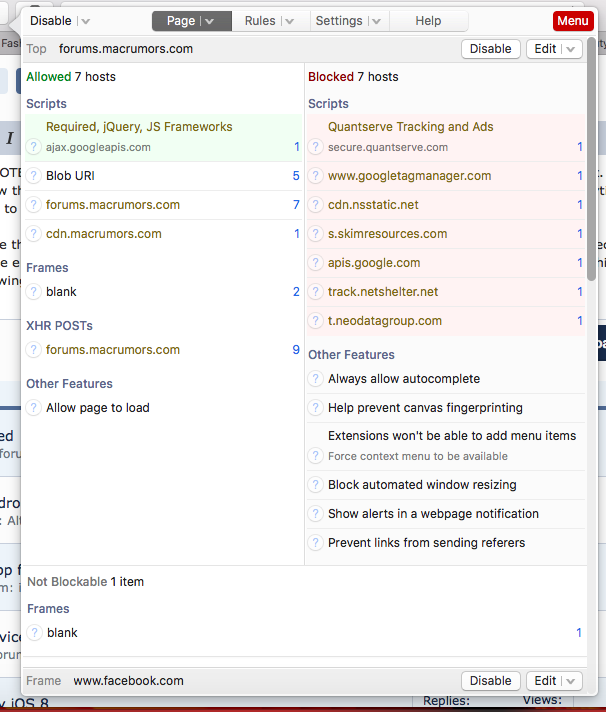The width and height of the screenshot is (606, 712).
Task: Click help icon beside blank under Allowed Frames
Action: click(x=33, y=292)
